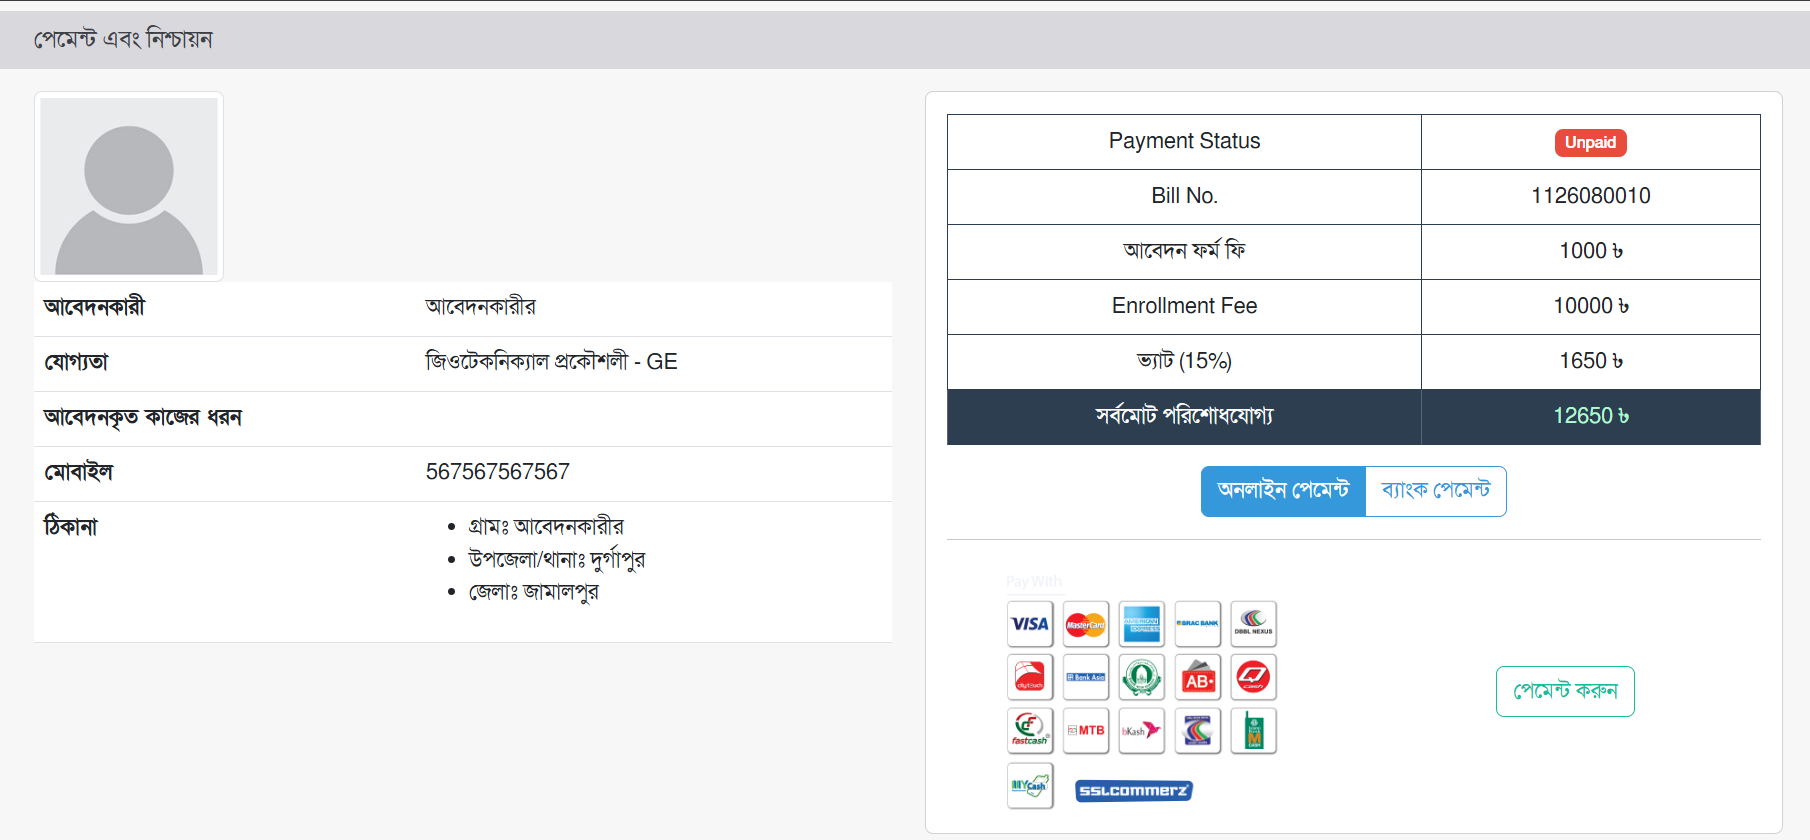Choose the FastCash payment icon
Screen dimensions: 1810x840
[x=1030, y=731]
